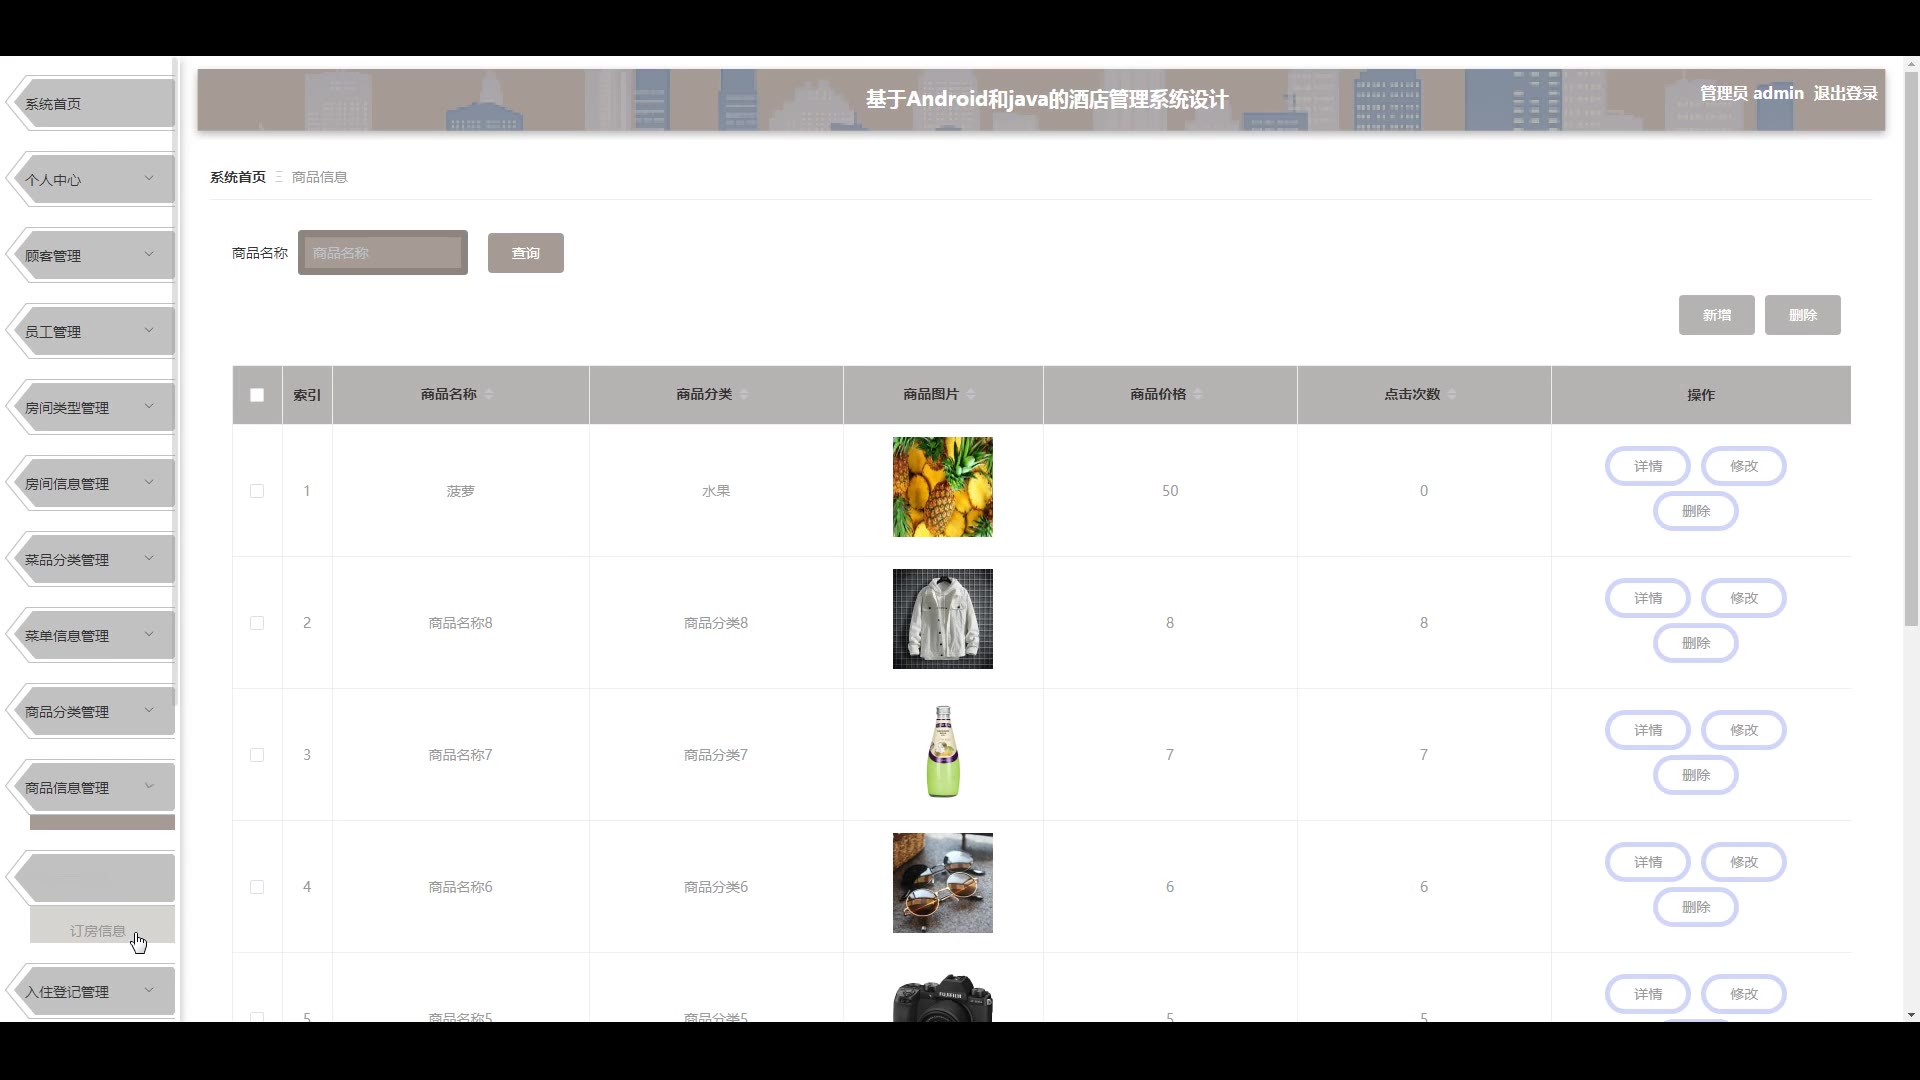Click sort icon beside 商品名称 column header

[489, 394]
